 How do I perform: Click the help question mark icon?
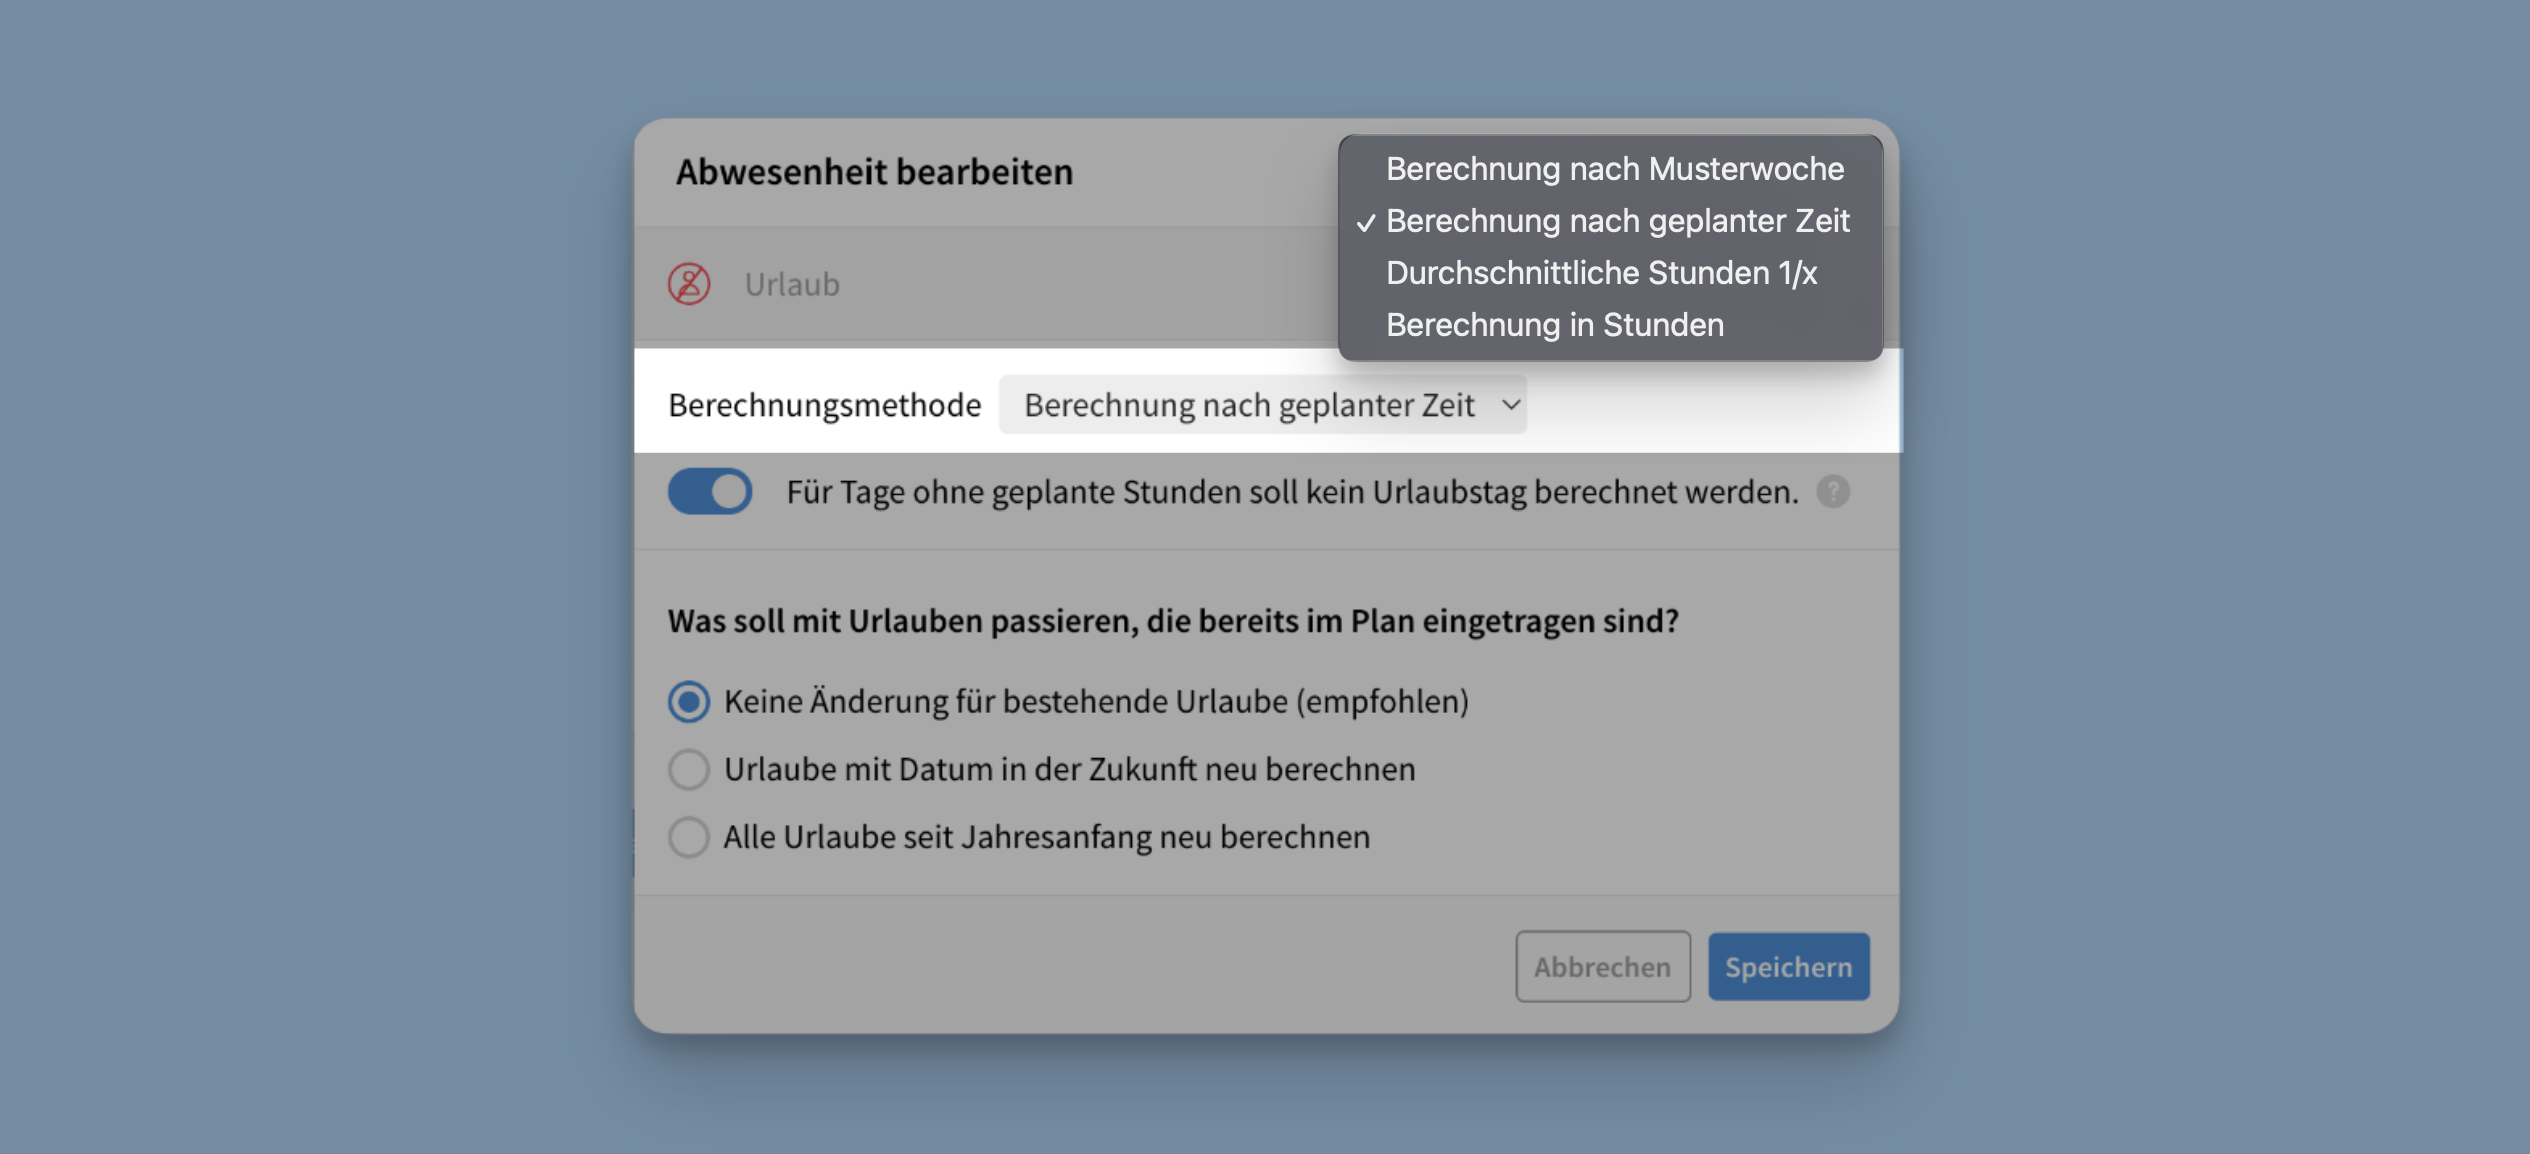click(x=1832, y=492)
